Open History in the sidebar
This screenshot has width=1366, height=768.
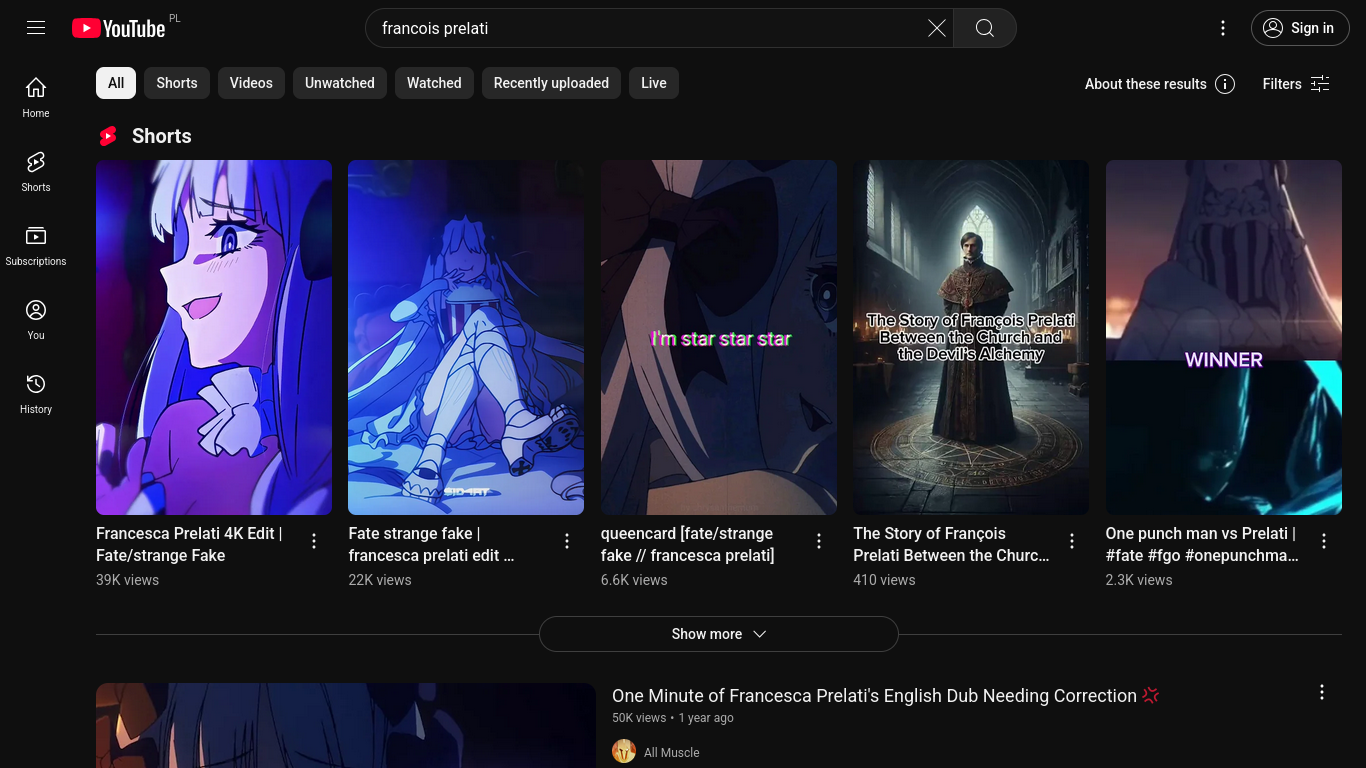click(x=36, y=393)
